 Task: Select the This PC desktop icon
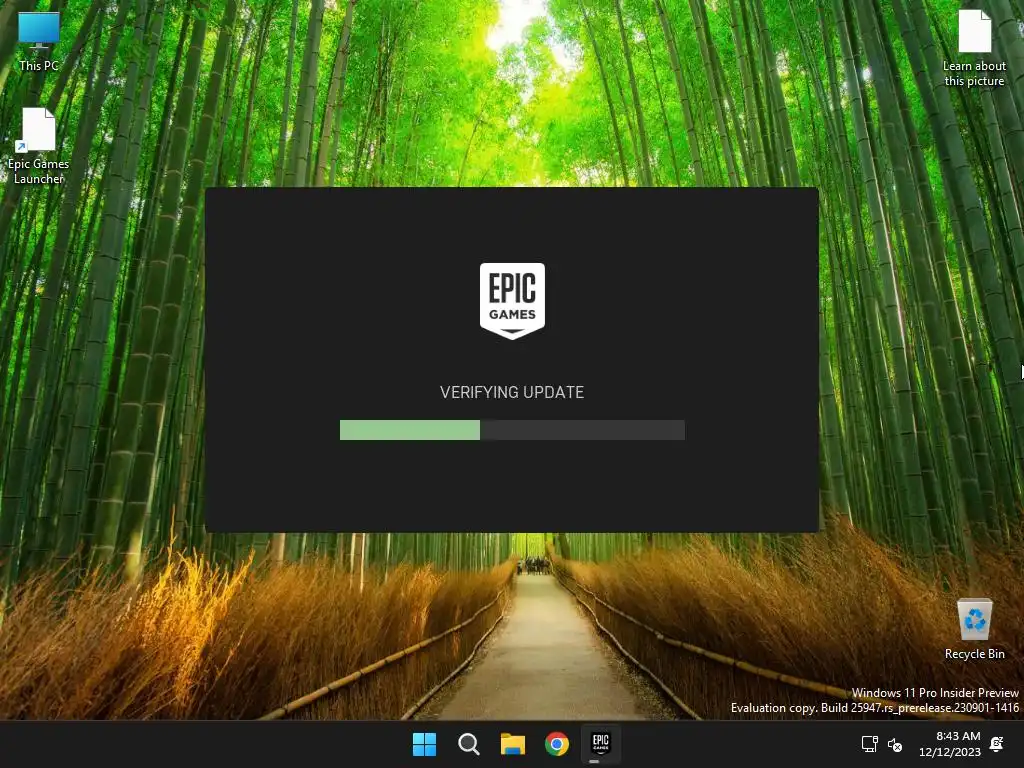(39, 41)
